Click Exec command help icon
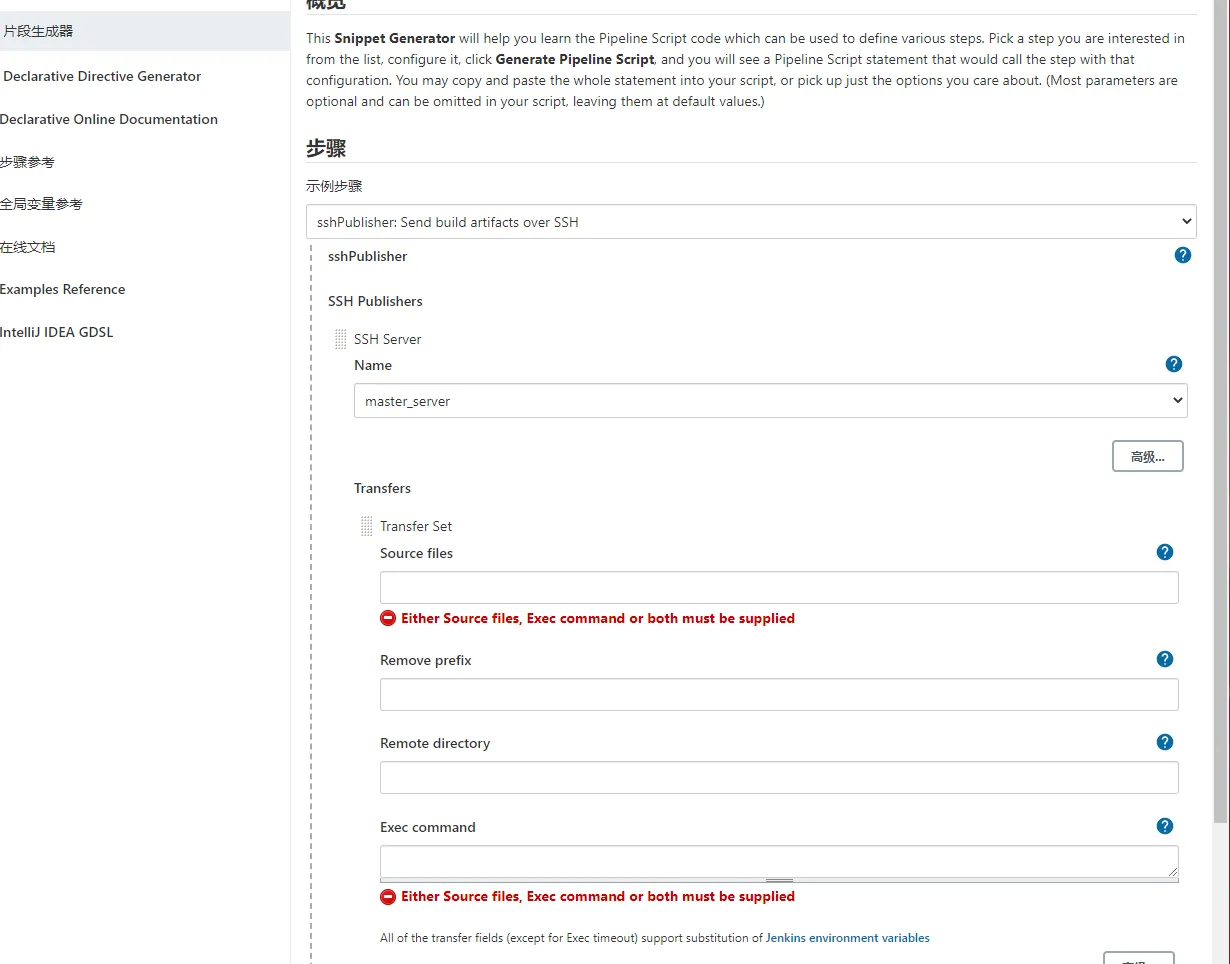 point(1165,826)
